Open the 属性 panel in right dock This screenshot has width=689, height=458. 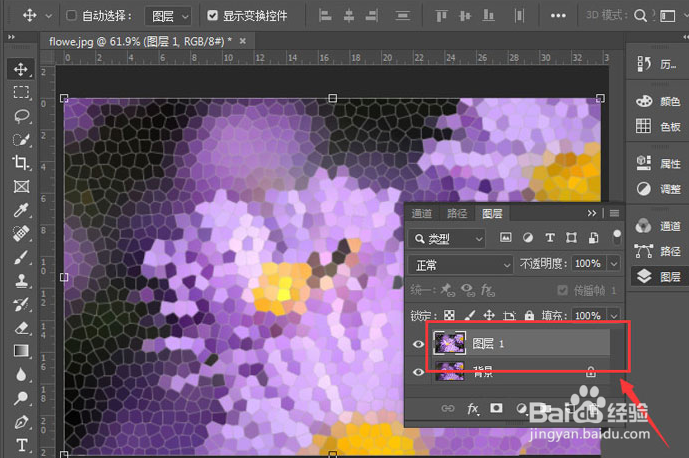pos(658,164)
